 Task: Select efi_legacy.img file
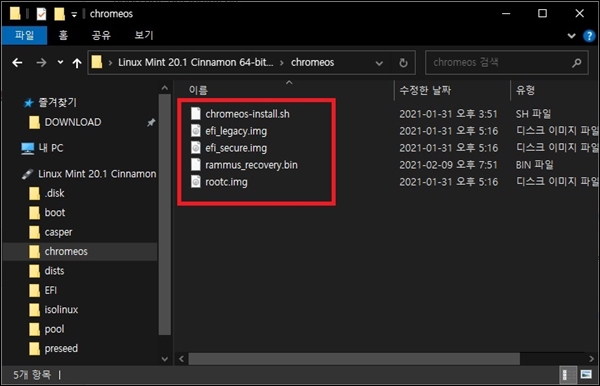pyautogui.click(x=236, y=131)
